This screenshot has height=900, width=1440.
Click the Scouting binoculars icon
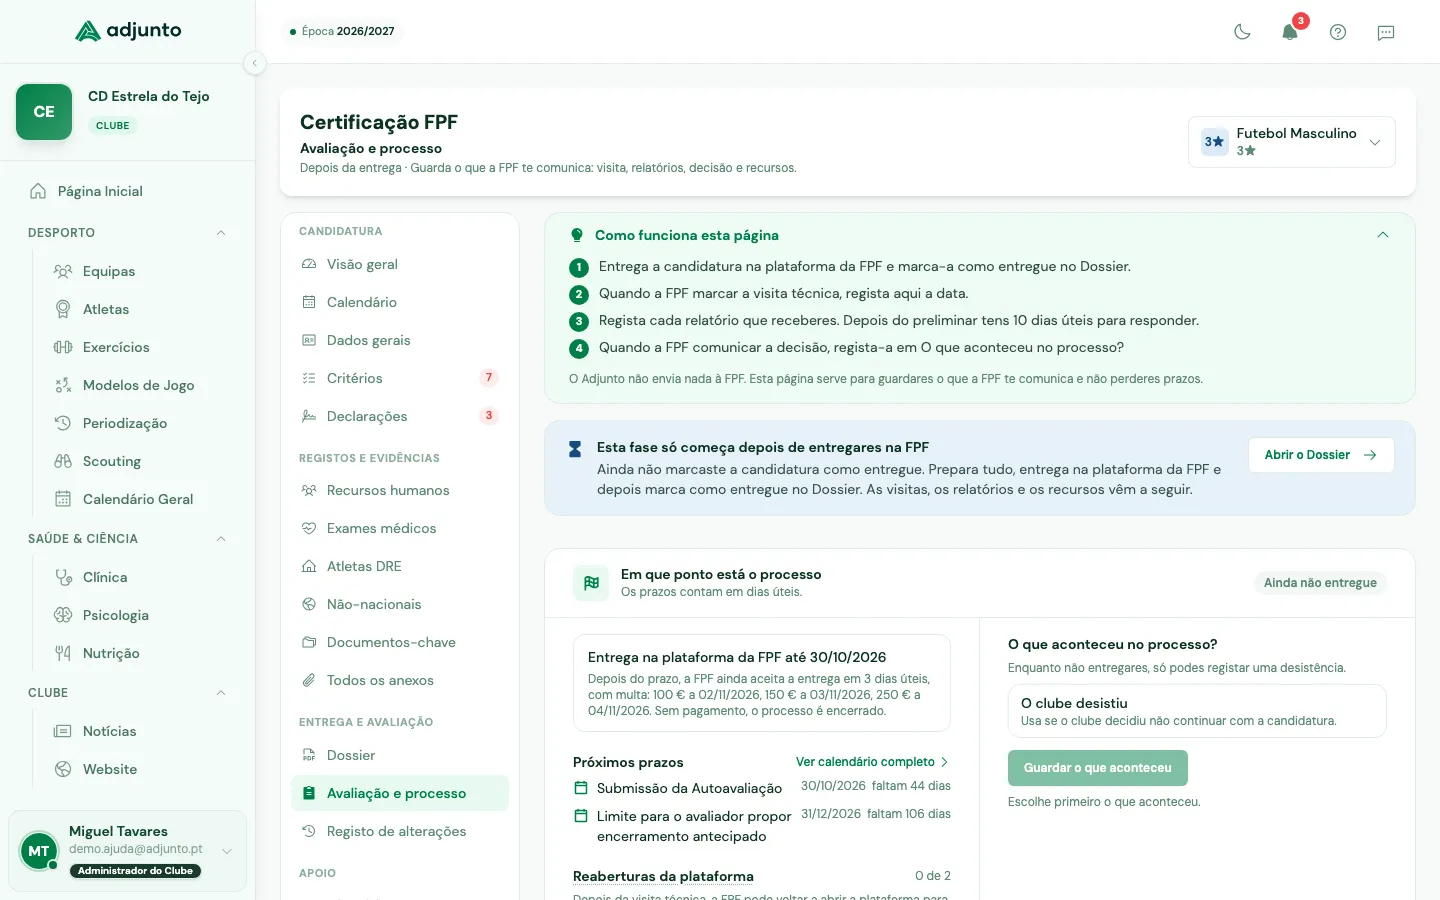[x=63, y=461]
